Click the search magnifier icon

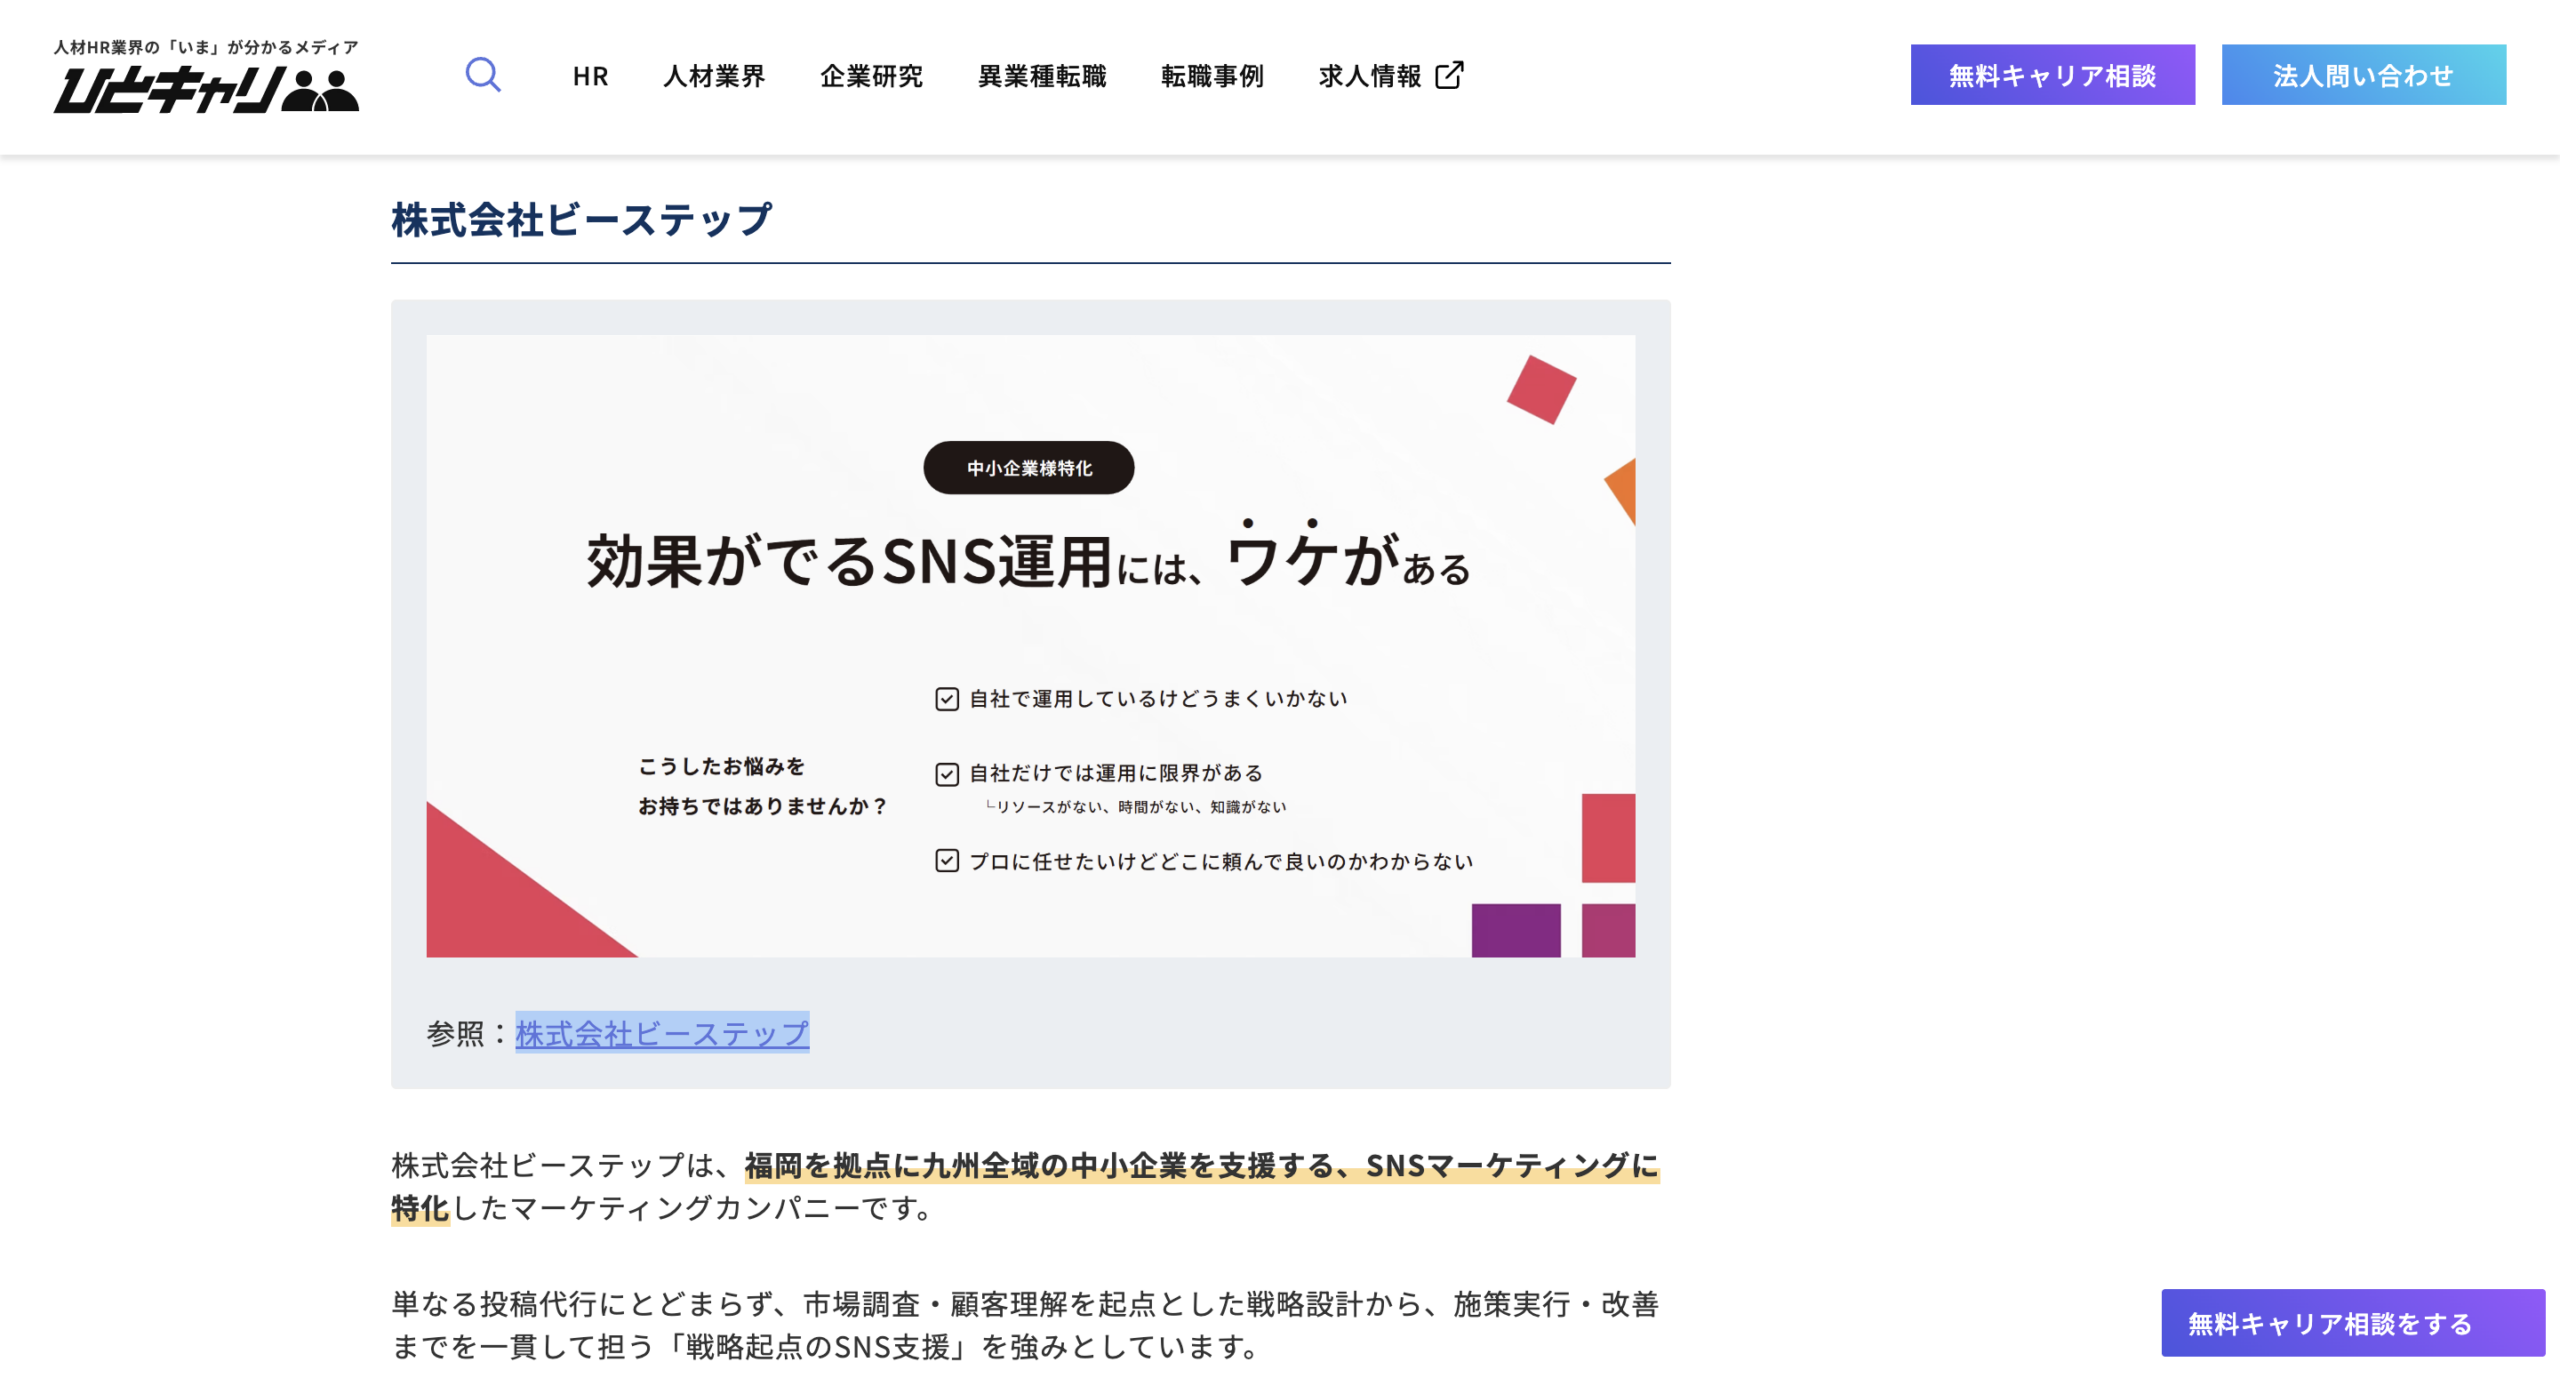click(x=483, y=75)
